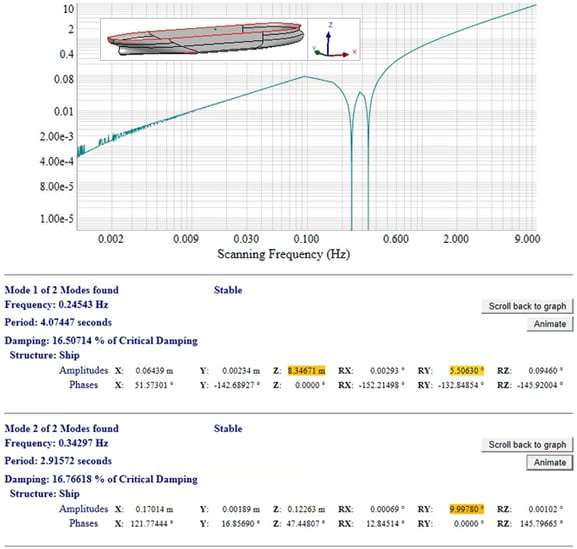Click Mode 1 Frequency 0.24543 Hz text
The width and height of the screenshot is (577, 549).
coord(56,305)
